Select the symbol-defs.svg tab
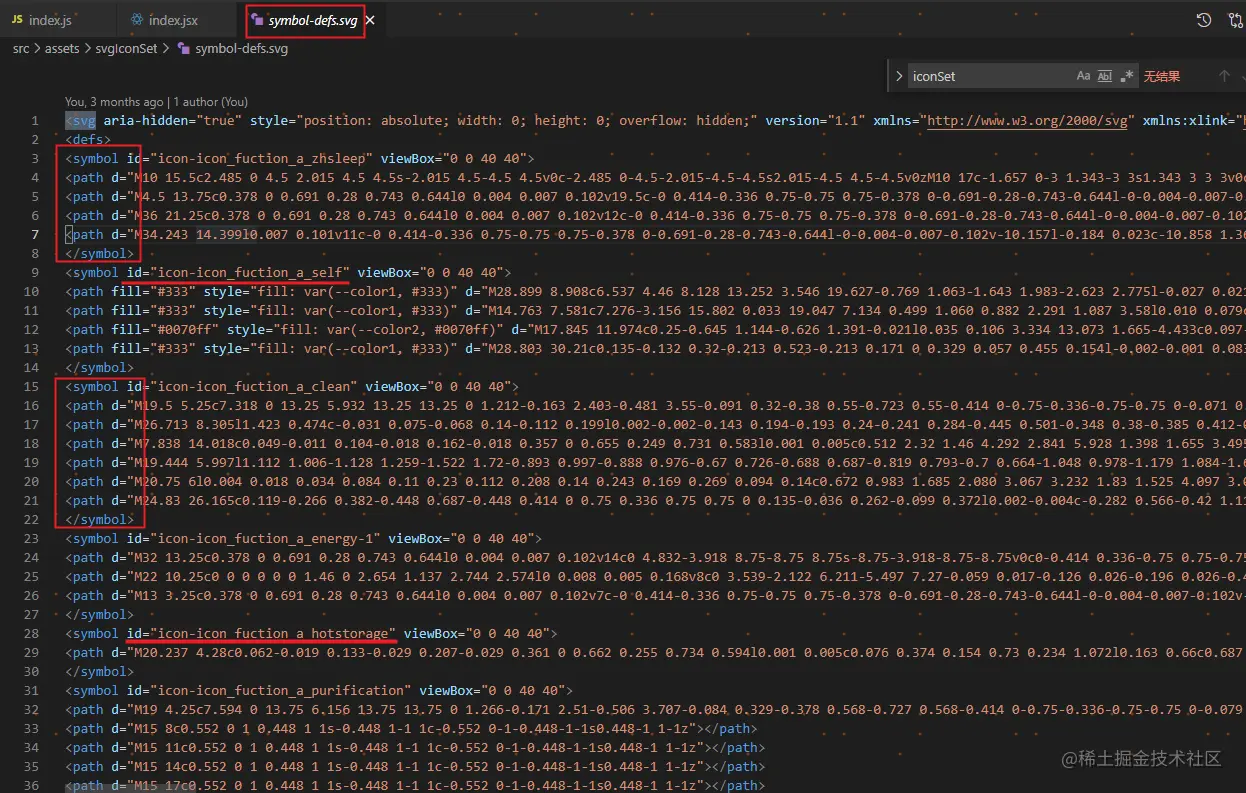Screen dimensions: 1246x793 coord(313,20)
